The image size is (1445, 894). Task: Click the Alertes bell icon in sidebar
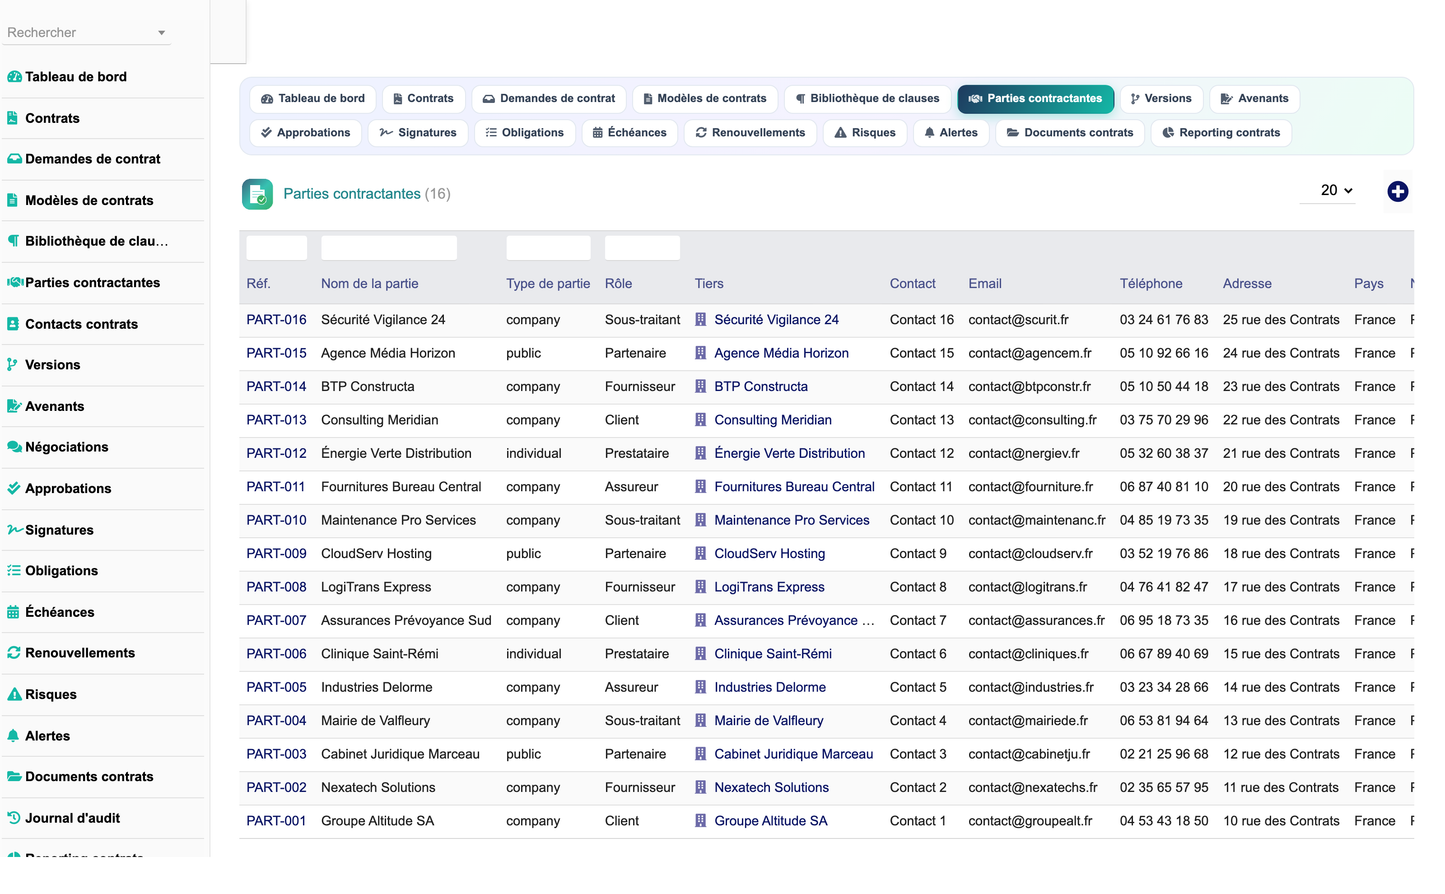pyautogui.click(x=13, y=736)
